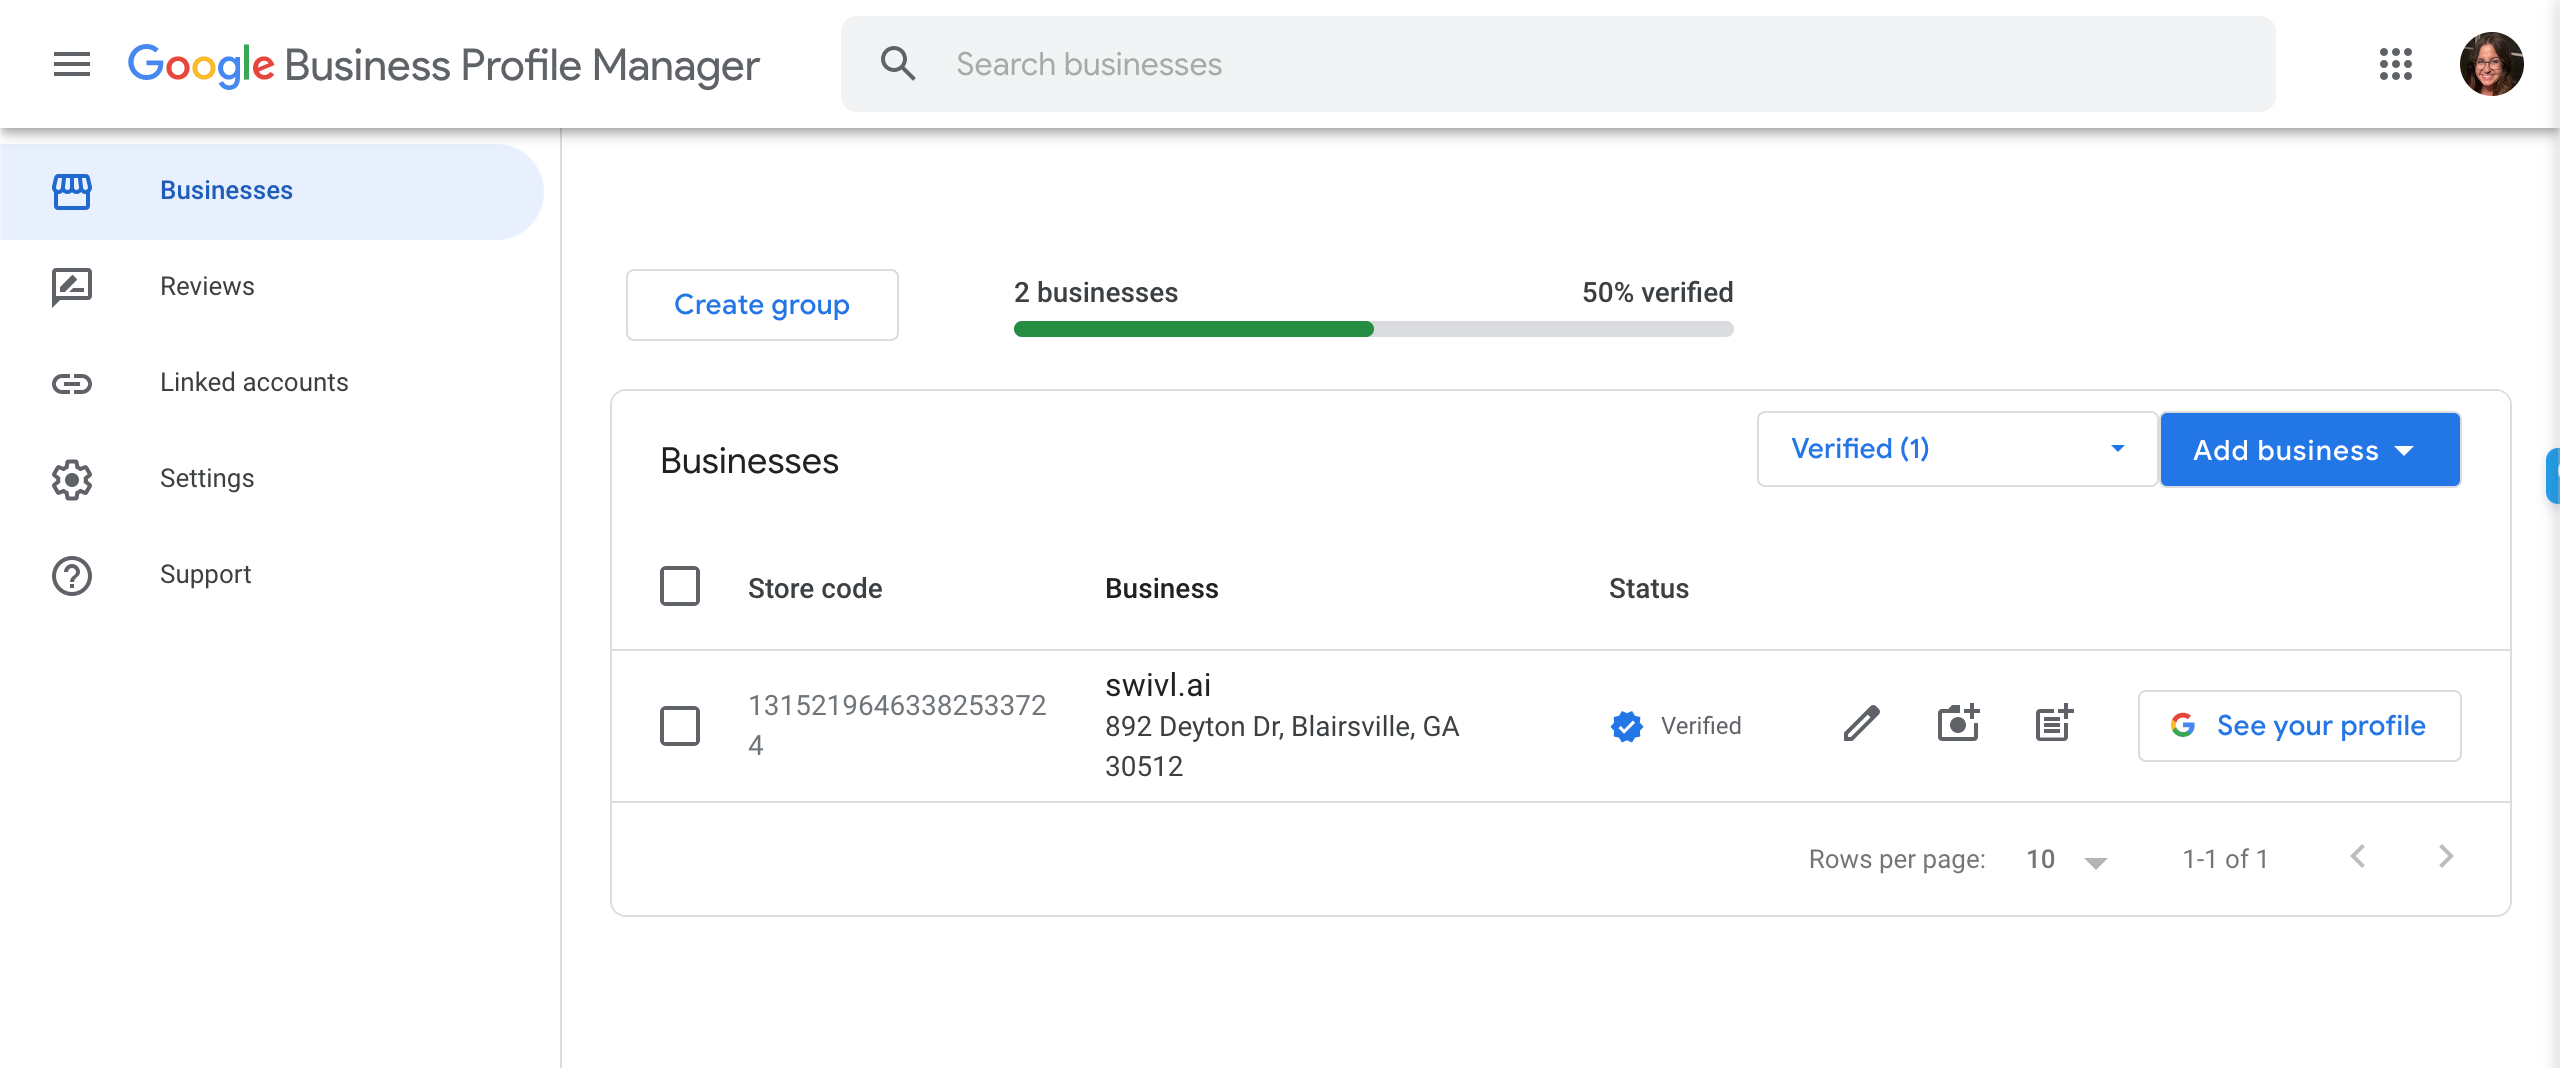Open the account profile avatar
The image size is (2560, 1068).
click(2490, 64)
